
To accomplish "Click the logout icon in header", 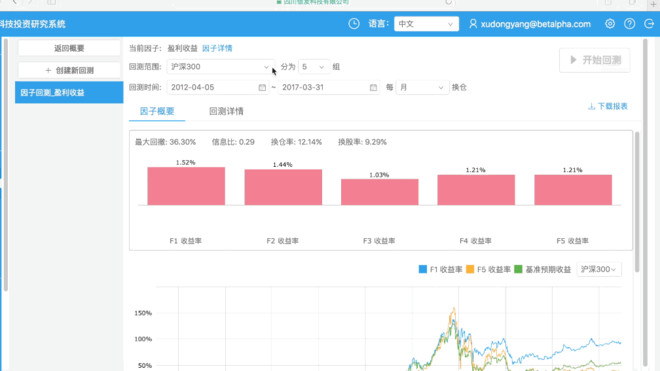I will 649,24.
